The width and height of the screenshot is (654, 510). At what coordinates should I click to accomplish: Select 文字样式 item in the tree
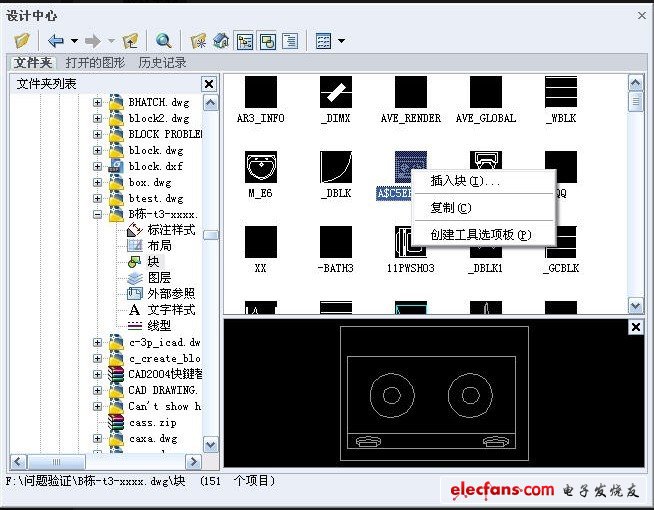pyautogui.click(x=171, y=310)
